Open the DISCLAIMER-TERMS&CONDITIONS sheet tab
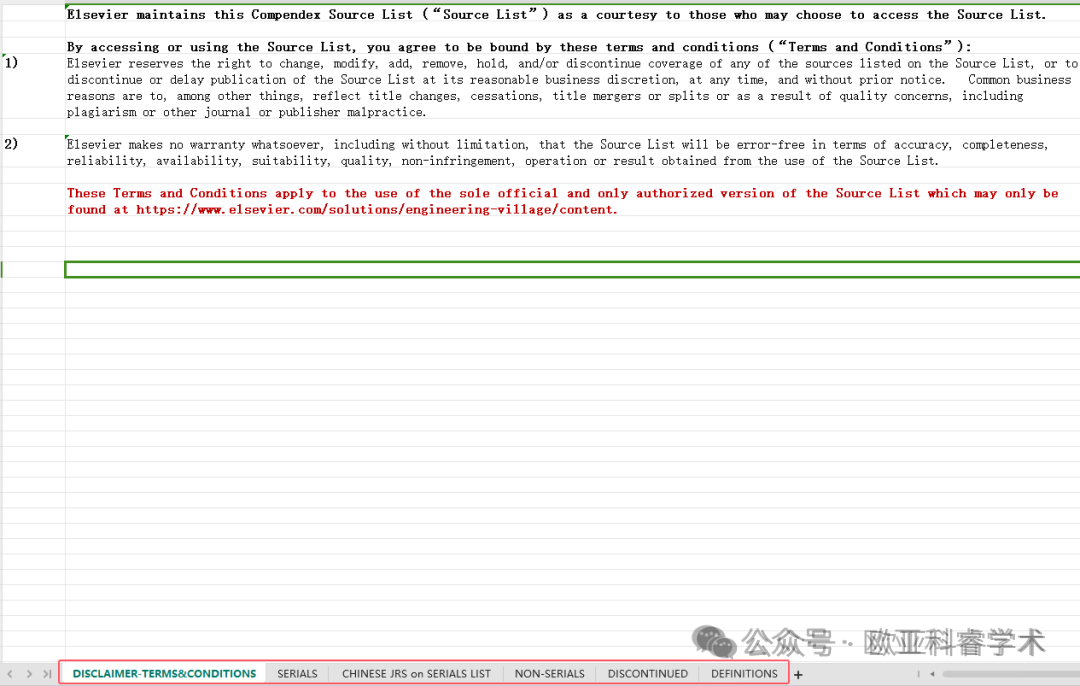 (164, 674)
